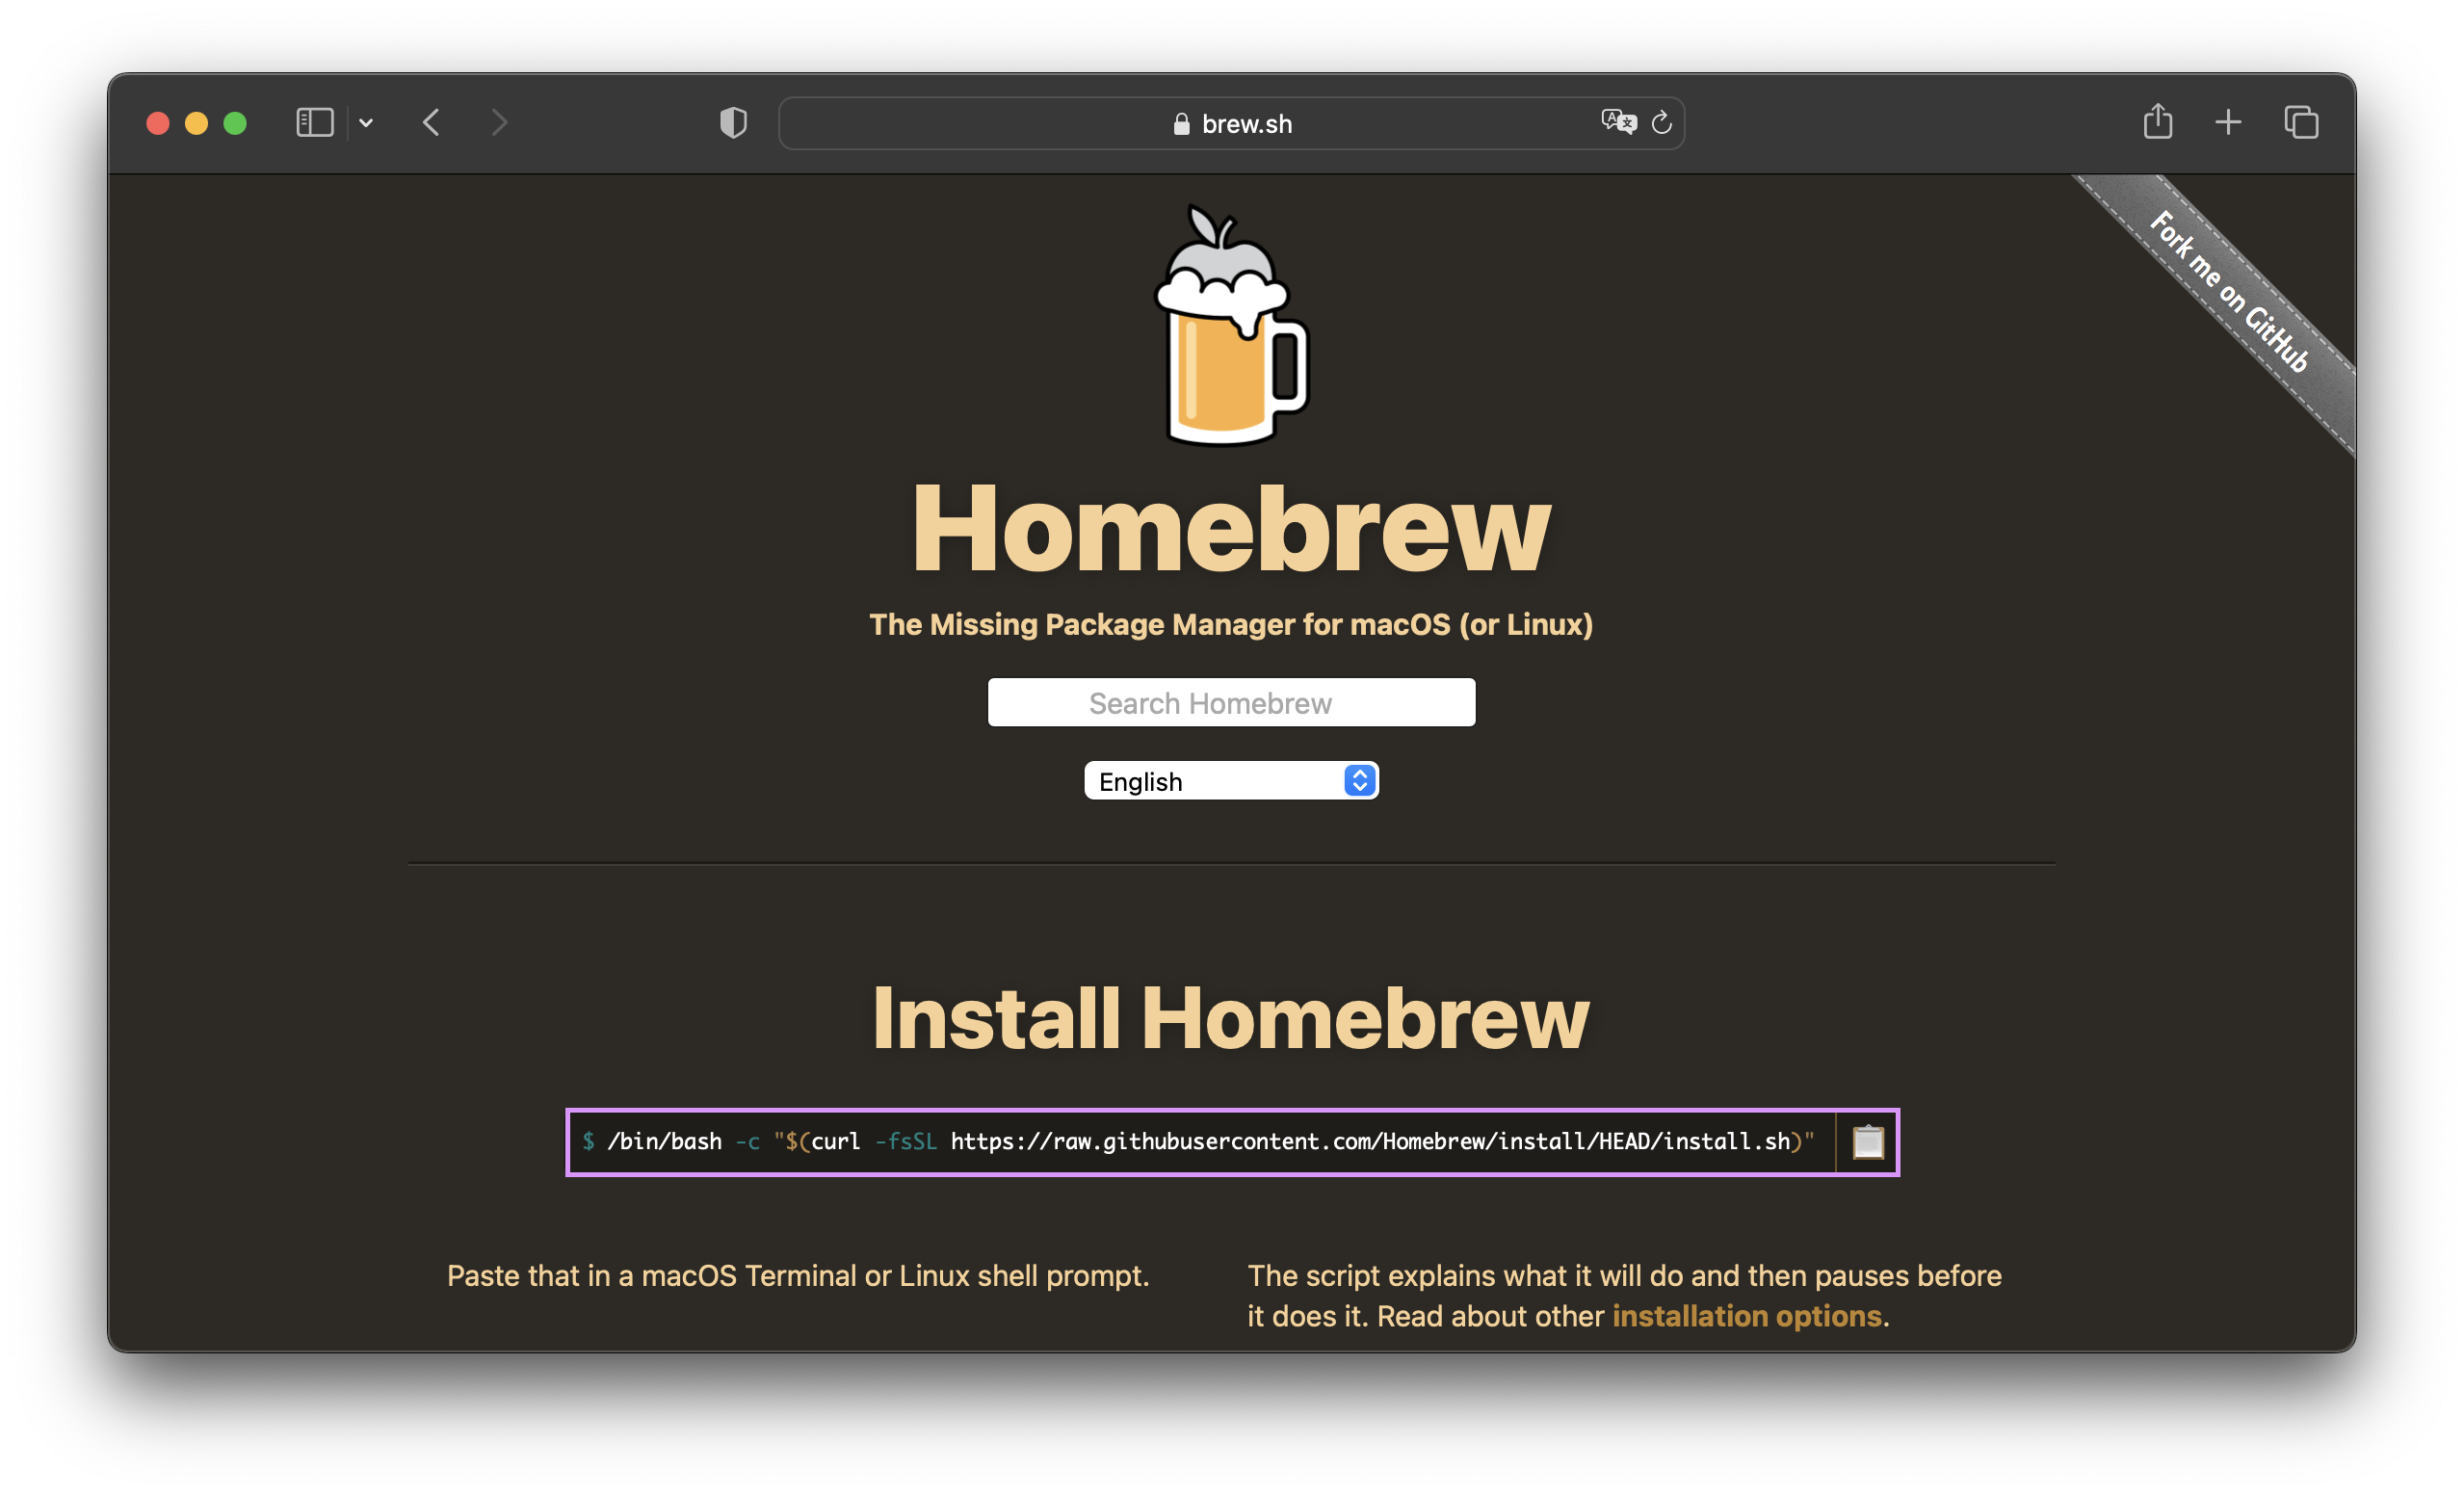Open the Share menu
Image resolution: width=2464 pixels, height=1495 pixels.
2157,122
